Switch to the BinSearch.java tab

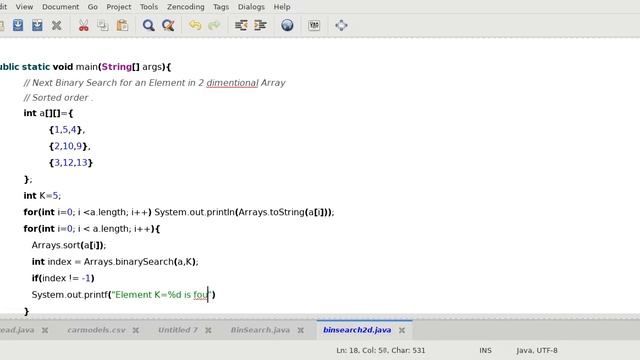click(x=260, y=330)
